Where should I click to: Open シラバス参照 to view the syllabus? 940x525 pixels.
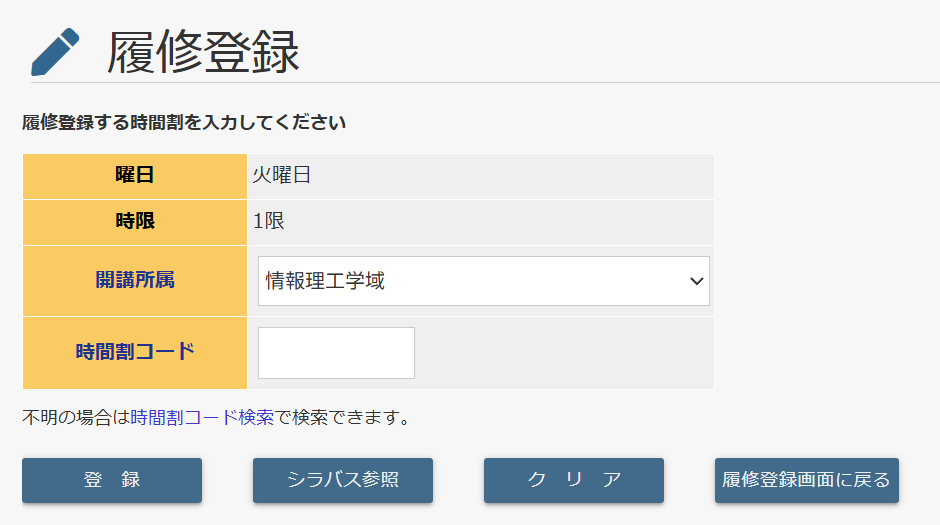pyautogui.click(x=343, y=480)
